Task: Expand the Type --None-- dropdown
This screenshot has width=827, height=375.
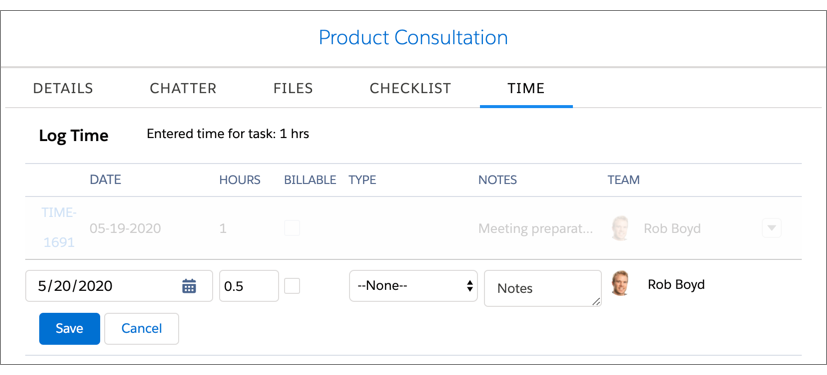Action: click(x=413, y=286)
